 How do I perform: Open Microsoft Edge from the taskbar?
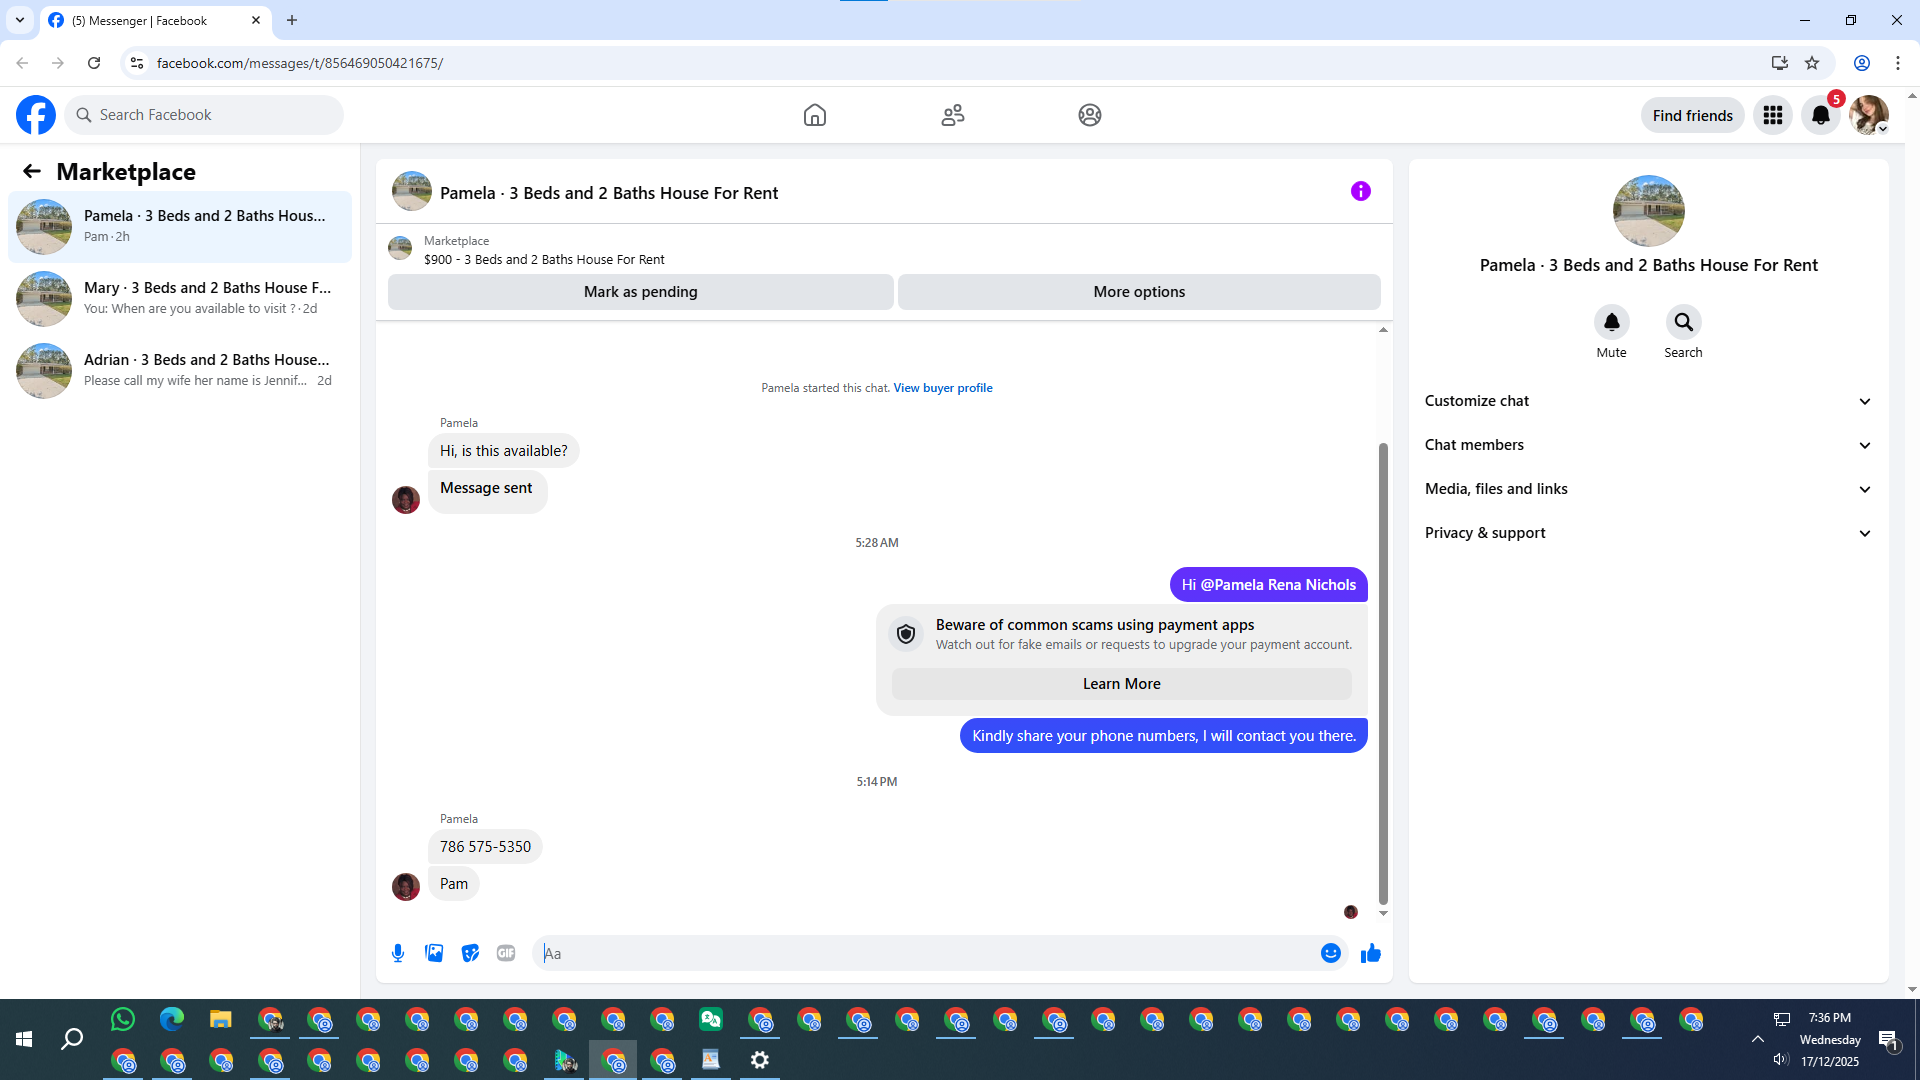[x=172, y=1020]
